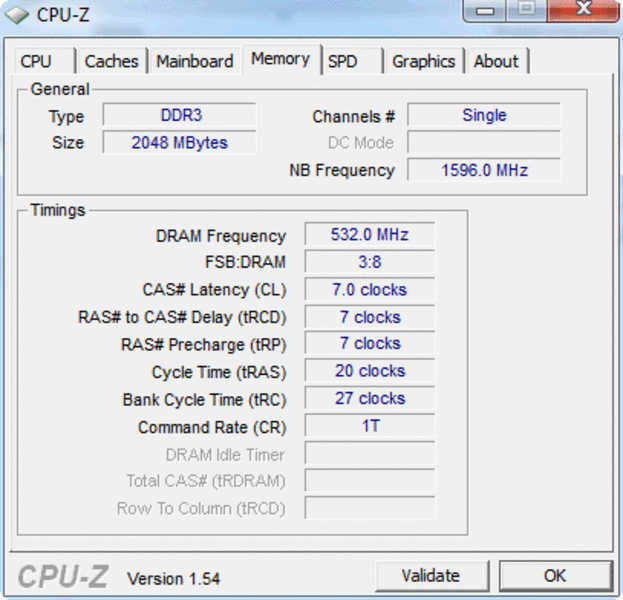Click the Channels # label
The image size is (623, 600).
(x=353, y=116)
